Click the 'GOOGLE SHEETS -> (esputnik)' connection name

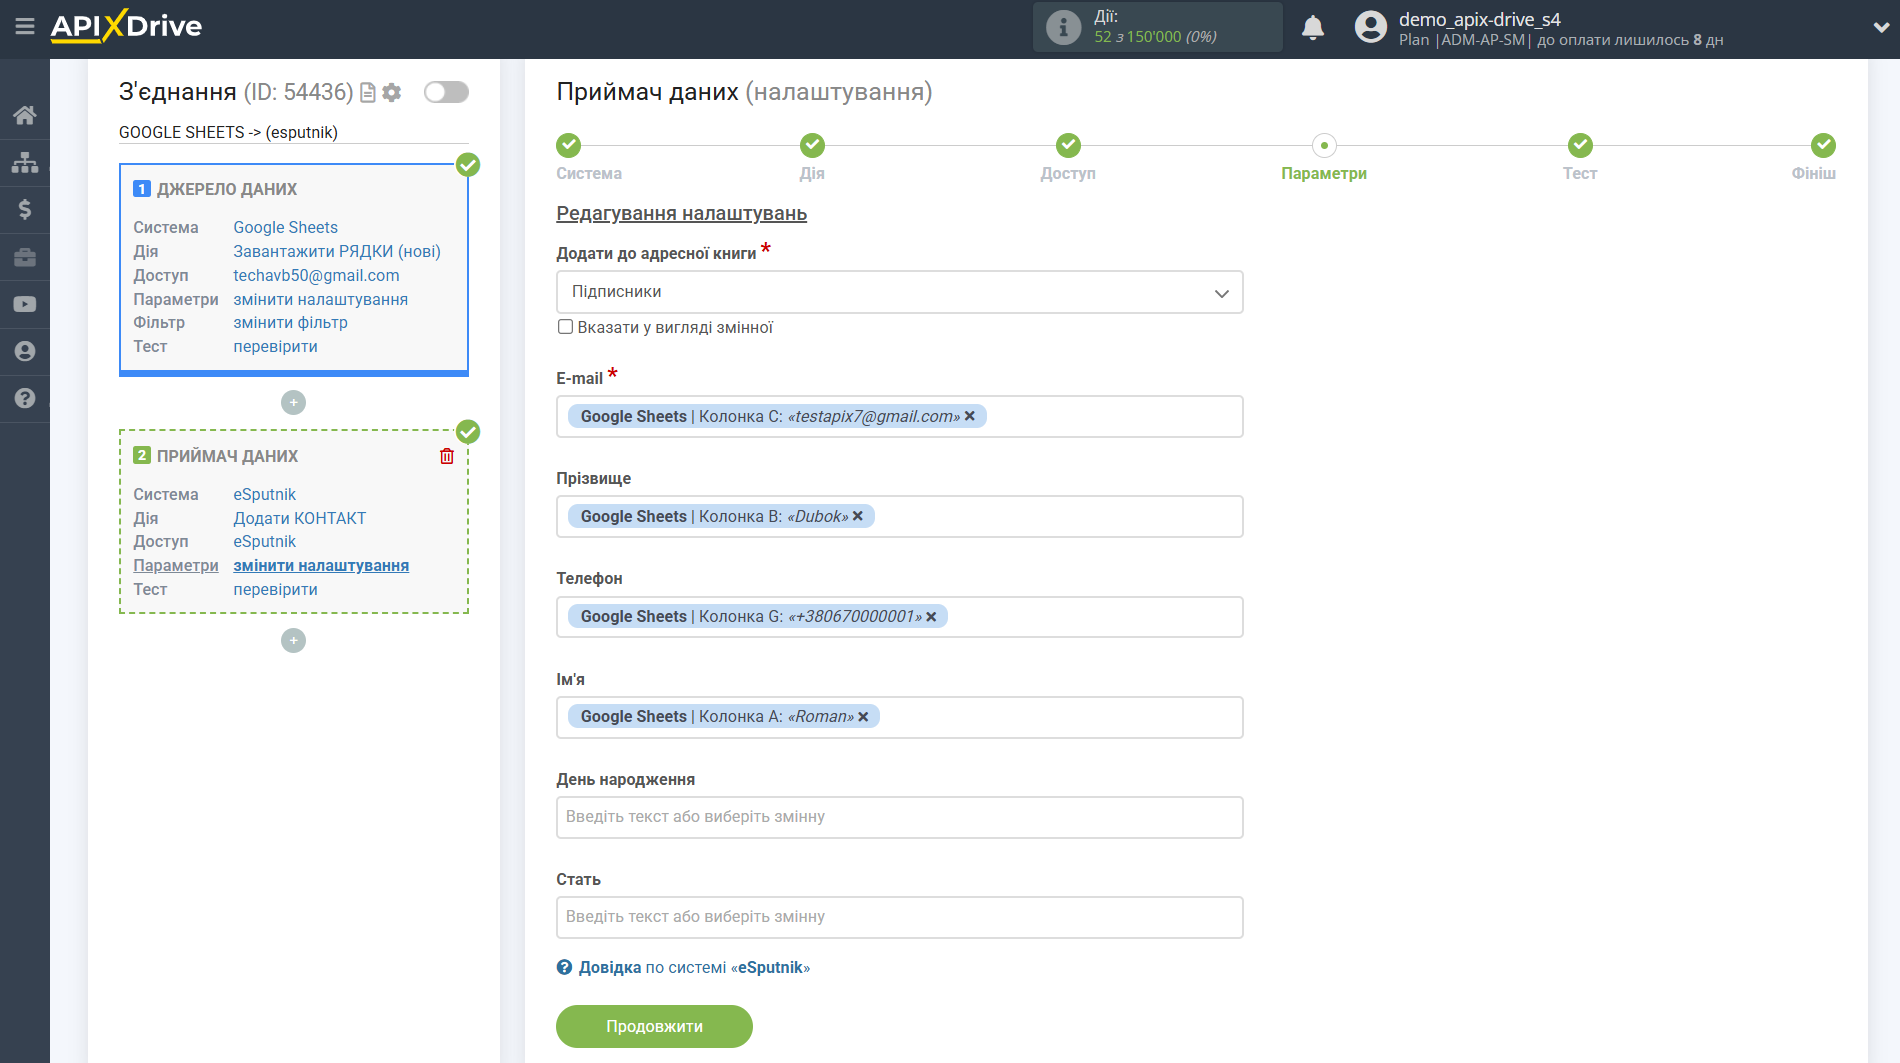(228, 132)
